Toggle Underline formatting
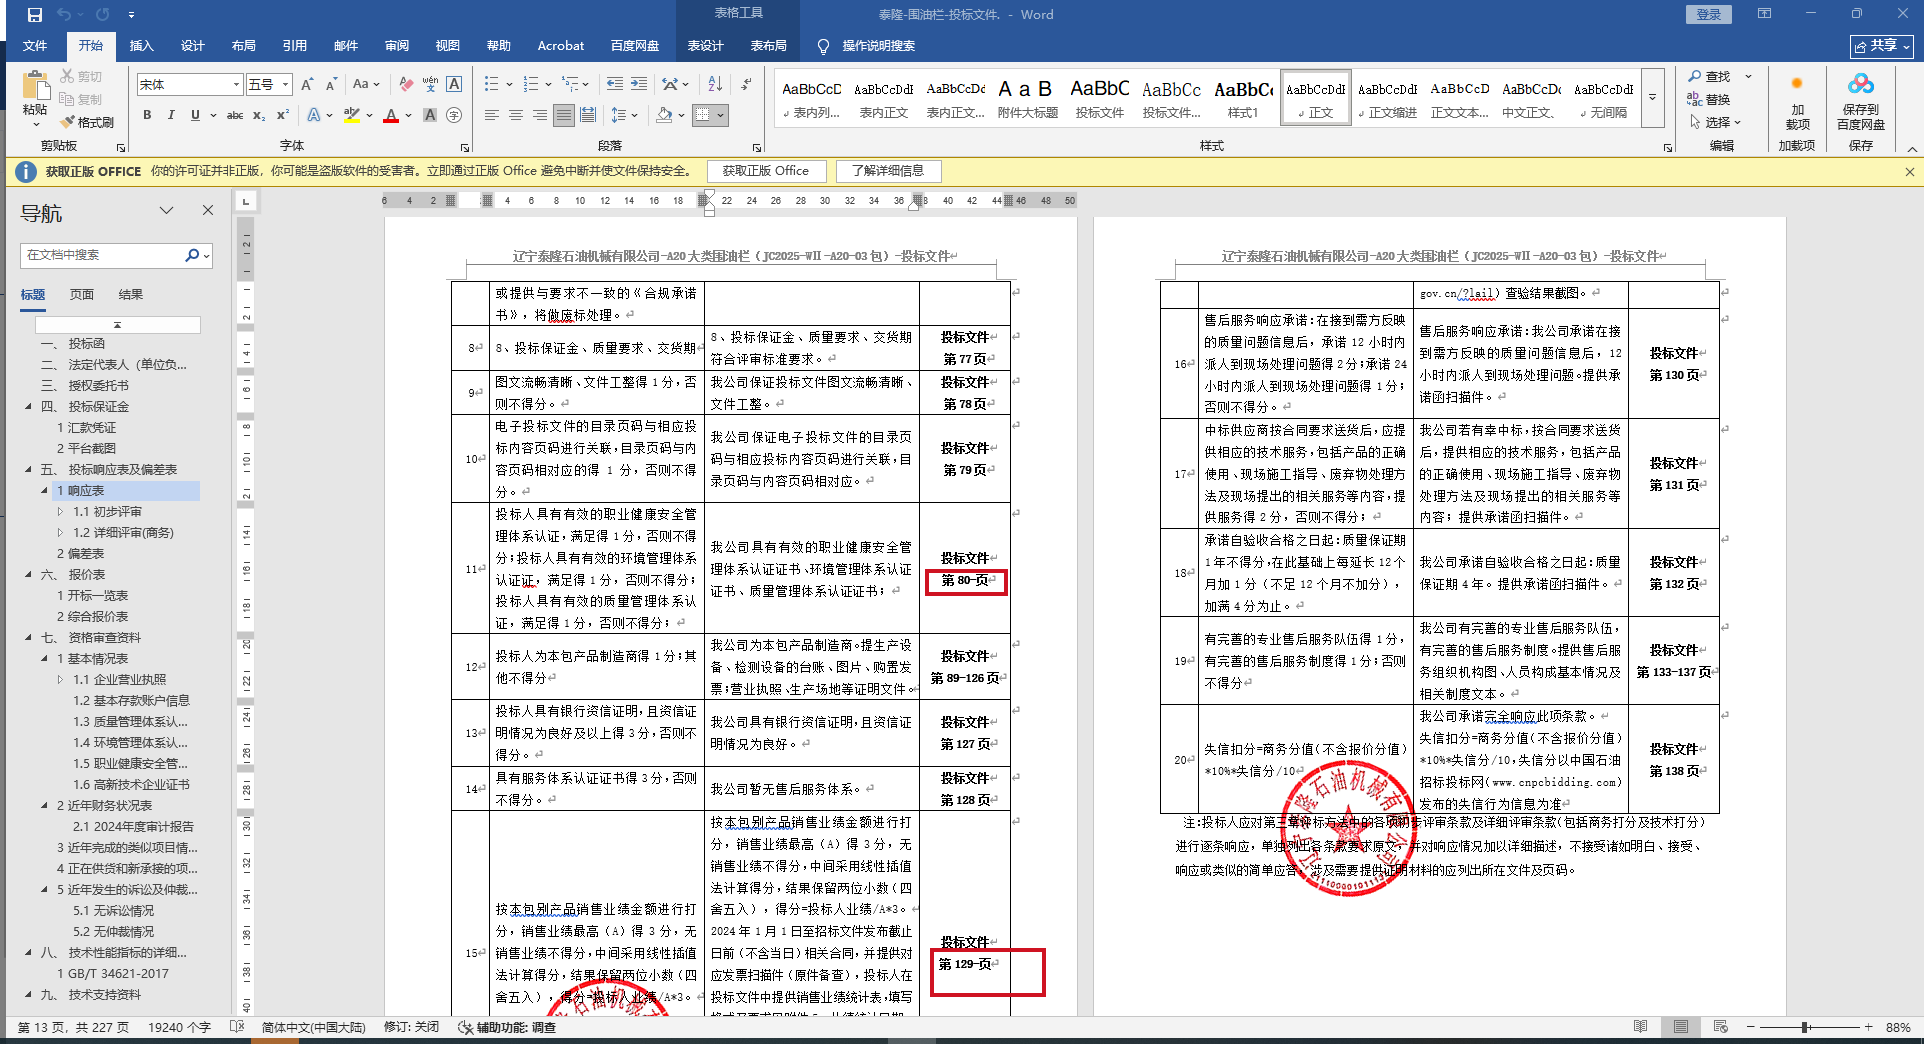Screen dimensions: 1924x1044 195,115
